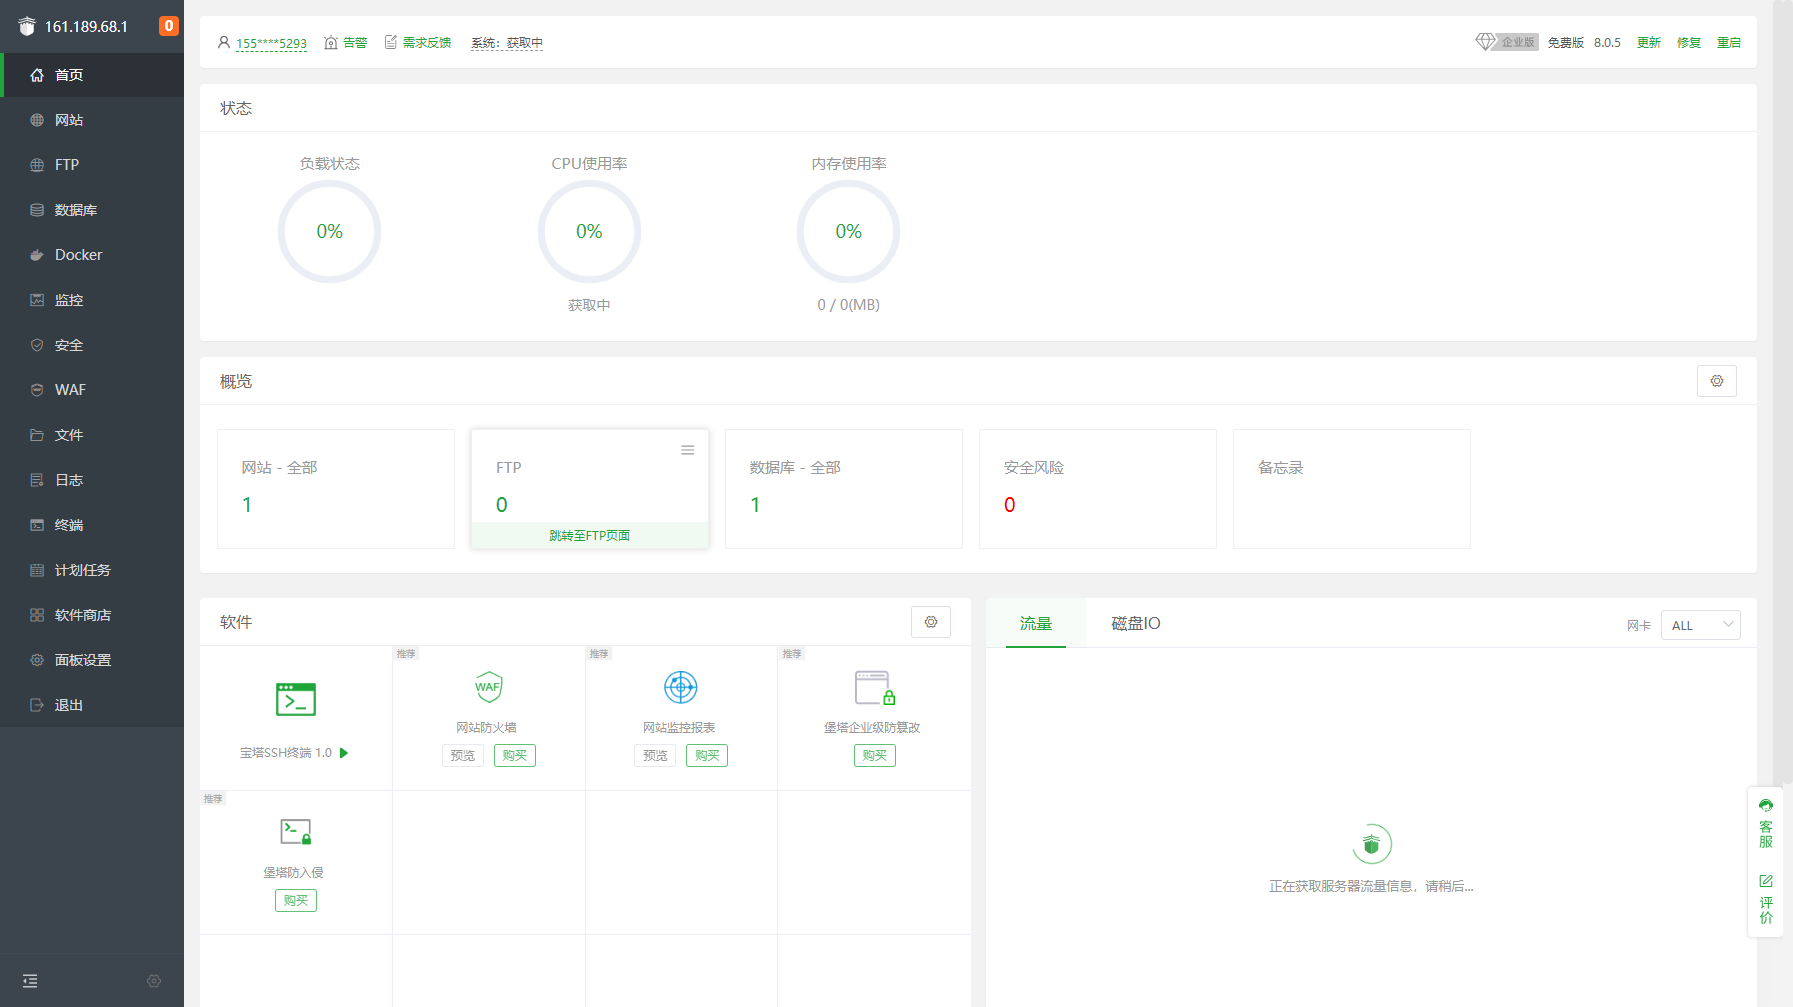This screenshot has height=1007, width=1793.
Task: Expand the 网卡 ALL dropdown
Action: [x=1700, y=625]
